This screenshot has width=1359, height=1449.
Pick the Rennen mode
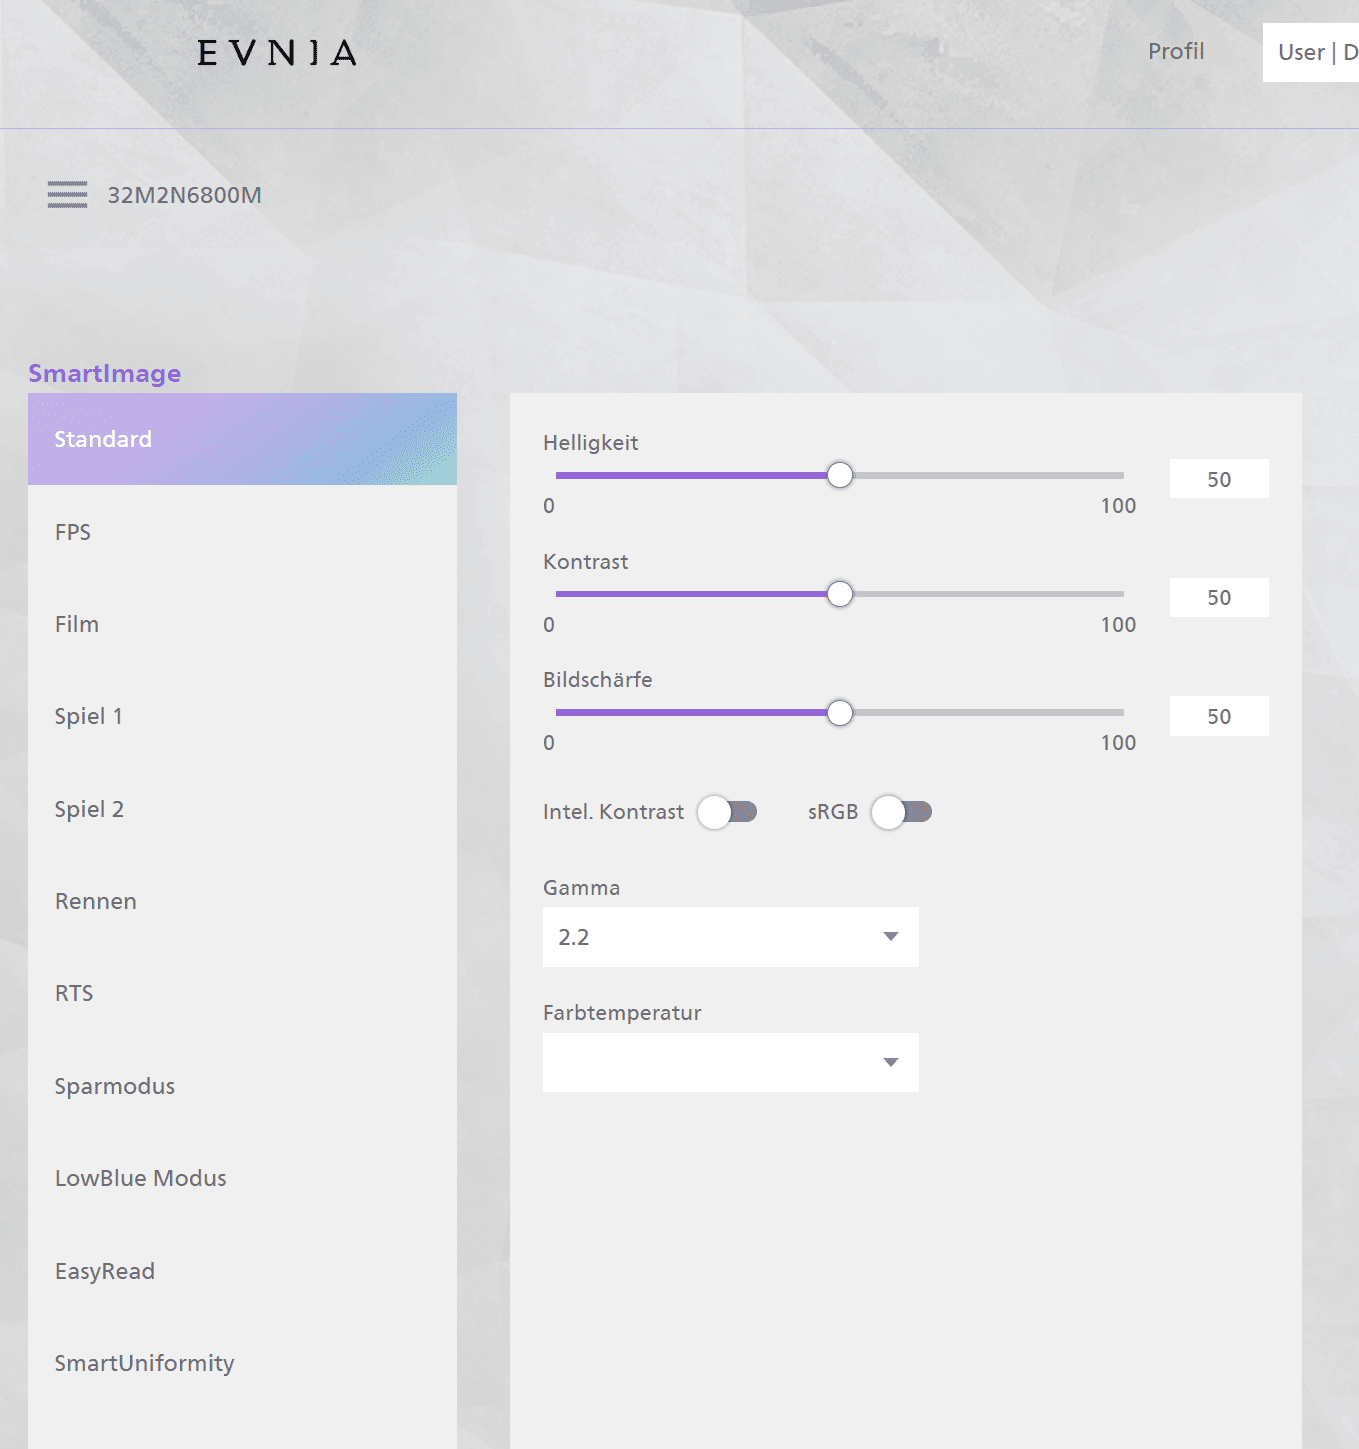click(x=242, y=901)
